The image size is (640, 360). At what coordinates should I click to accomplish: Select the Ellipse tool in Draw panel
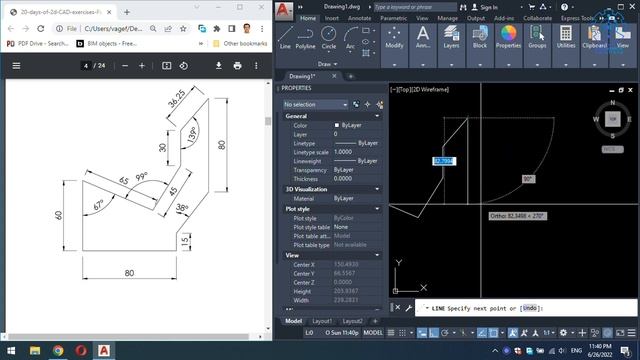click(x=366, y=42)
